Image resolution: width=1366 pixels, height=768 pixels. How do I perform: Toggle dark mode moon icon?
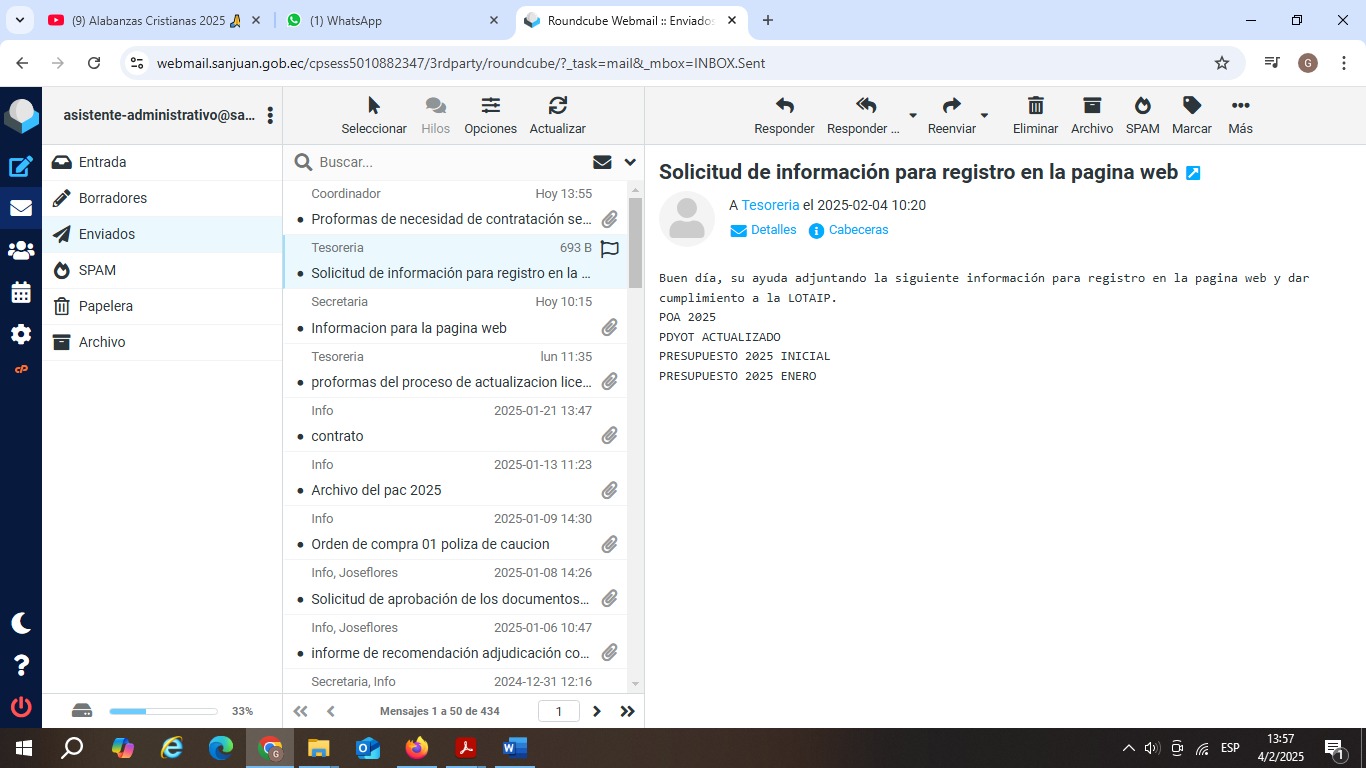tap(21, 623)
